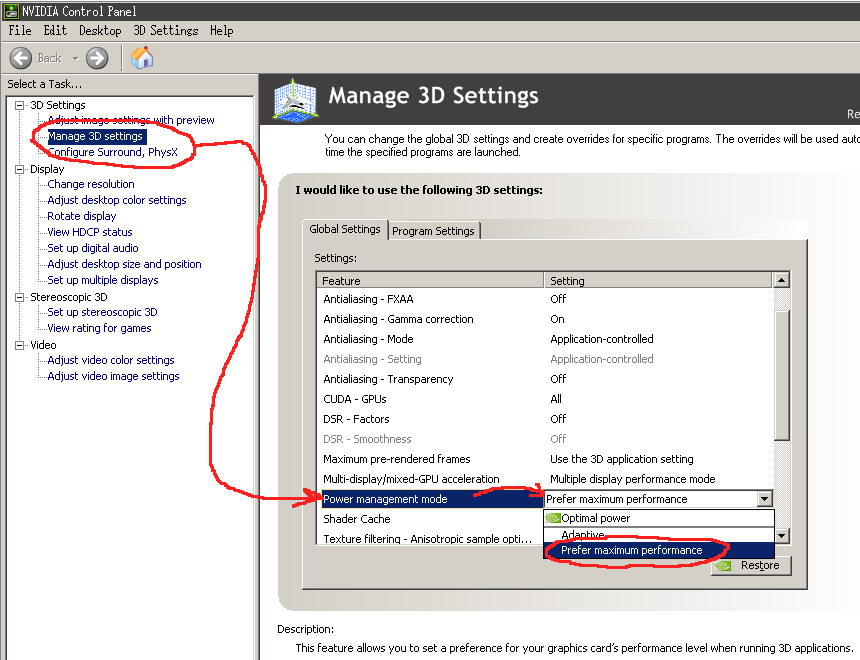Switch to Program Settings tab
860x660 pixels.
(x=433, y=231)
